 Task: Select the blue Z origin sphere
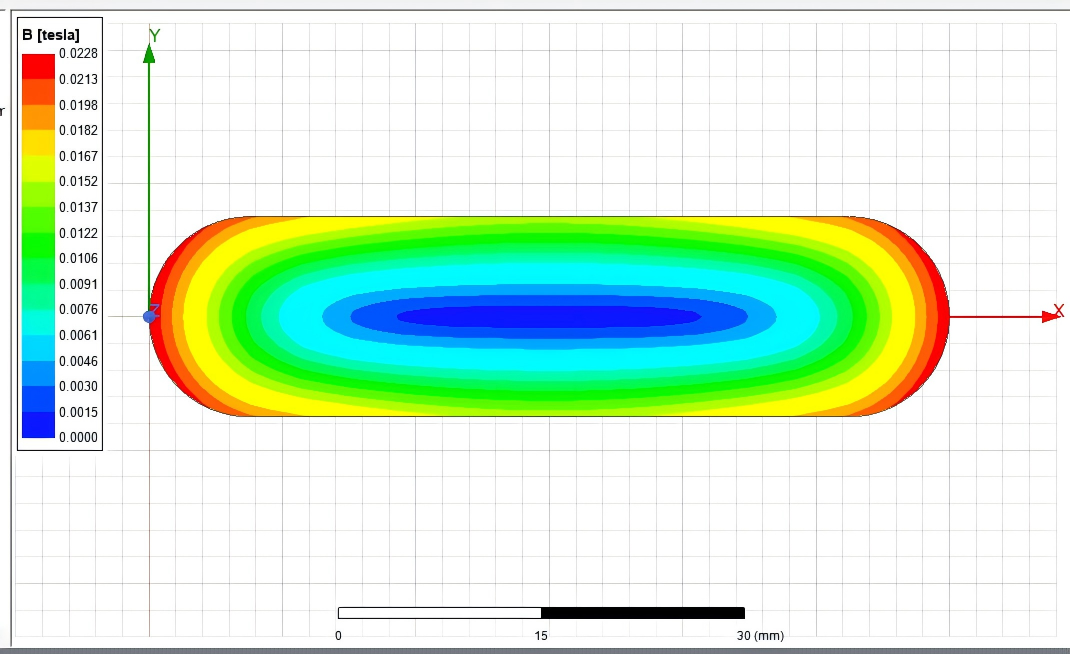(150, 316)
